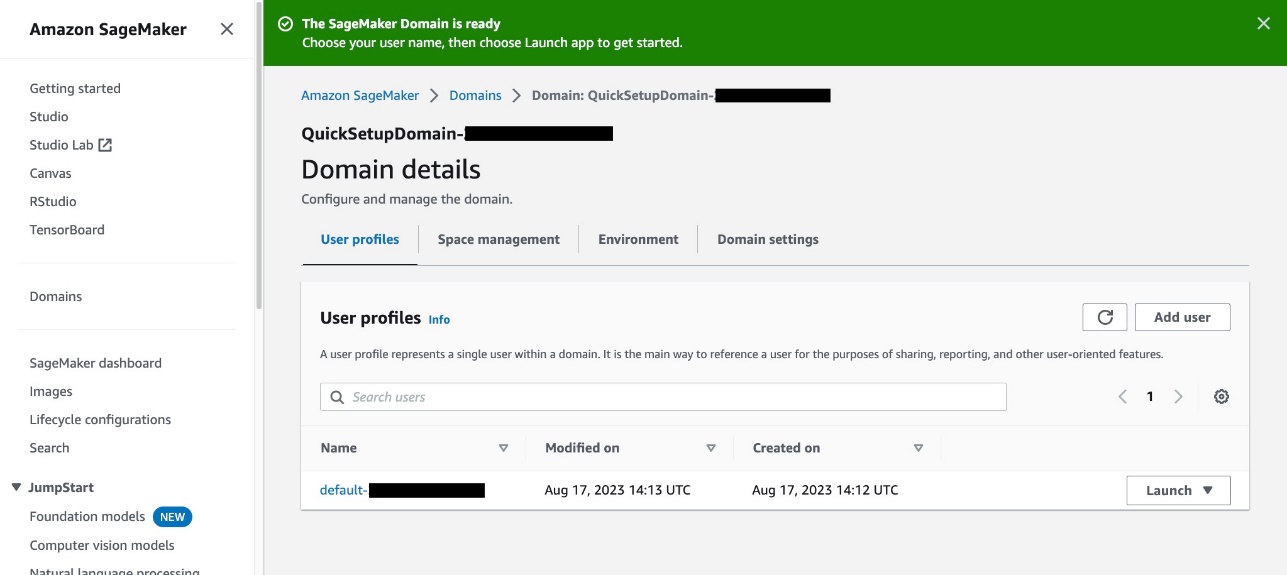Sort by Modified on column arrow

[x=711, y=448]
